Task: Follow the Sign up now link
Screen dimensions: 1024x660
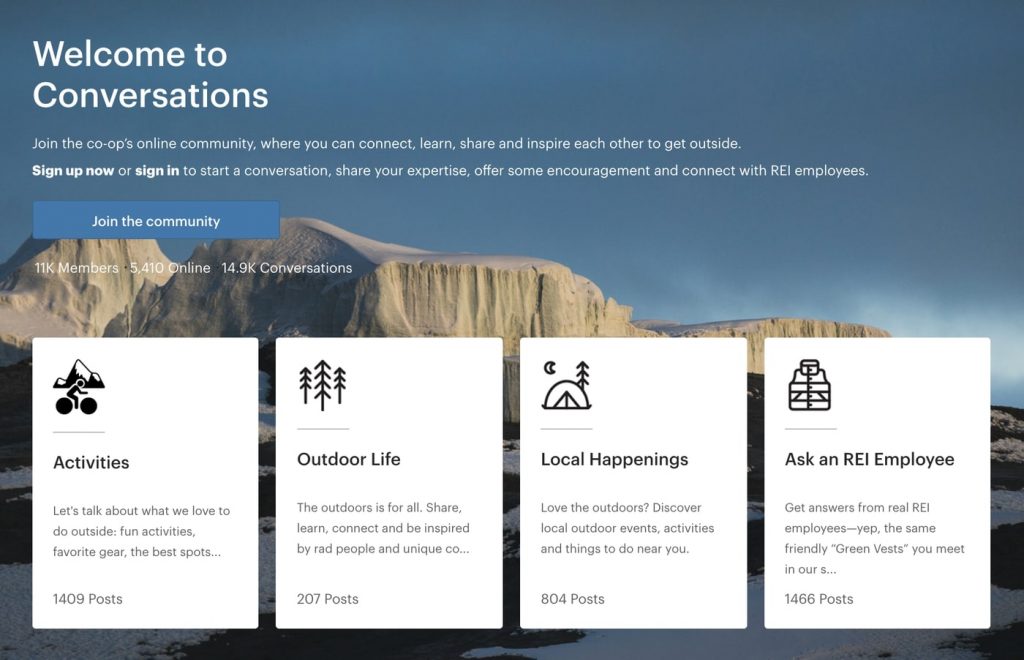Action: click(x=73, y=170)
